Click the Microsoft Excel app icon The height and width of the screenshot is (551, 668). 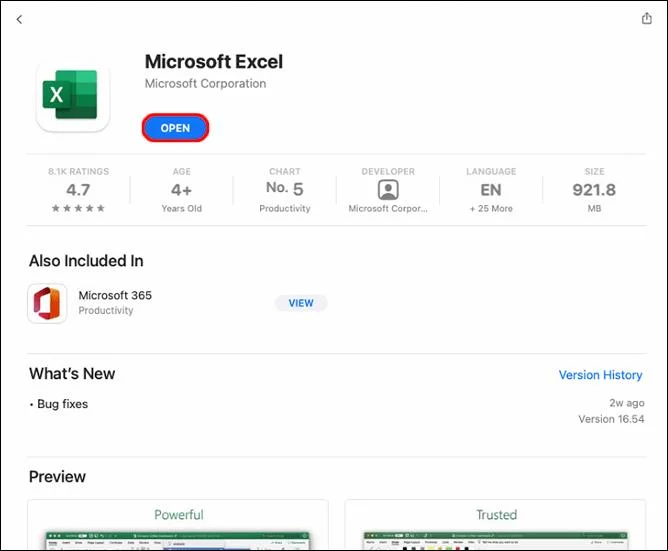[x=73, y=95]
